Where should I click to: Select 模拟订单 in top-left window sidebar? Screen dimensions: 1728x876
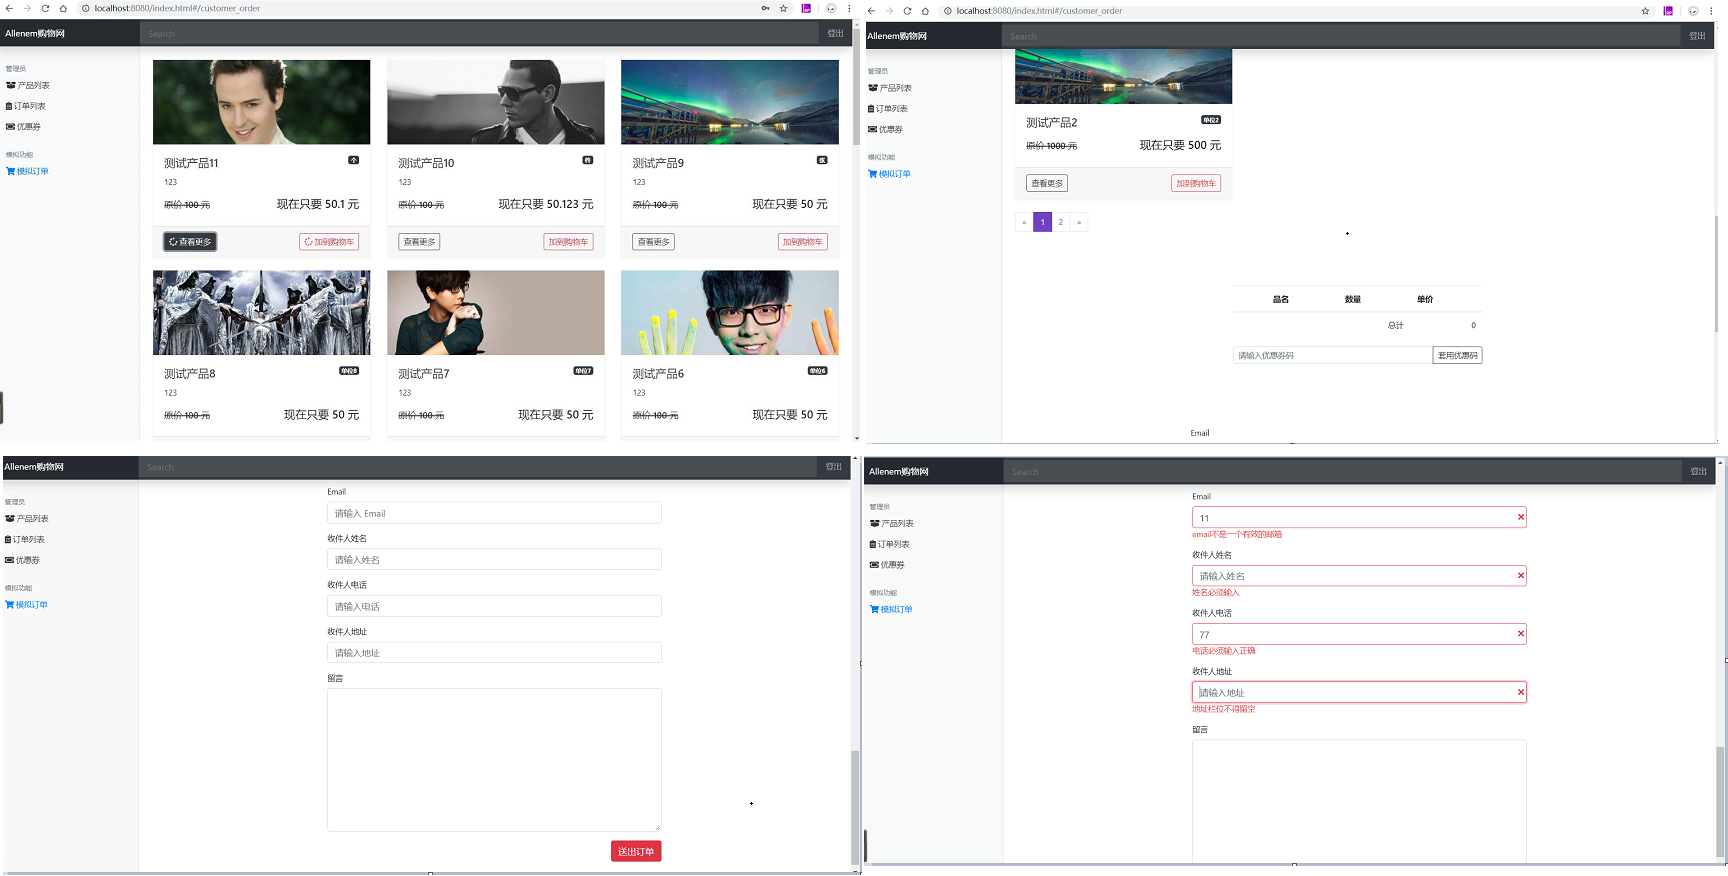click(27, 171)
